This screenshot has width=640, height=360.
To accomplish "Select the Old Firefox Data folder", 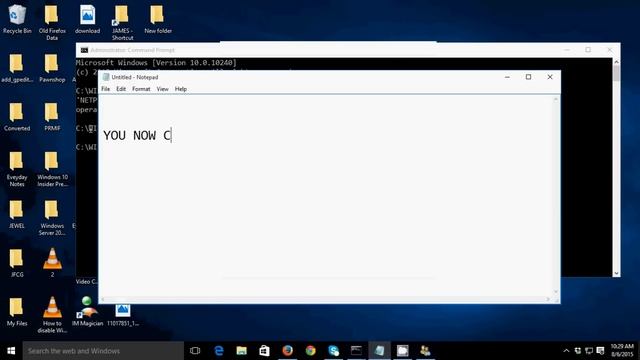I will 52,22.
